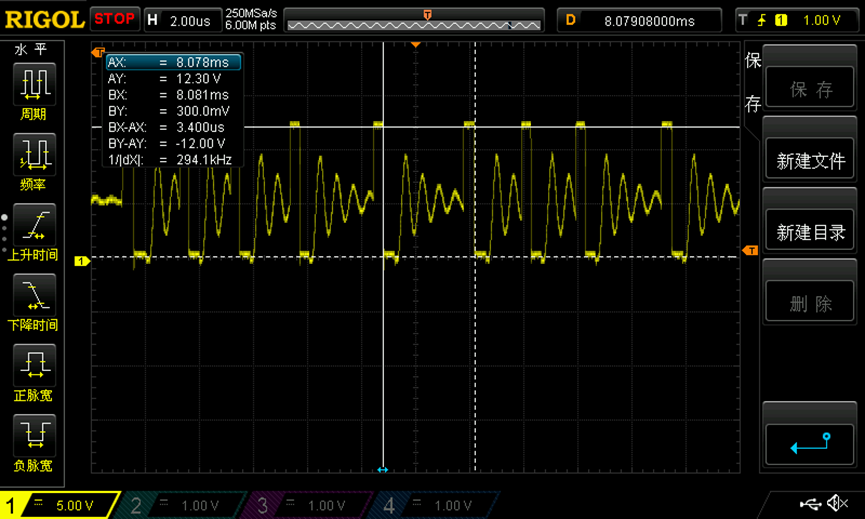Select the channel 3 tab
This screenshot has width=865, height=519.
click(306, 505)
